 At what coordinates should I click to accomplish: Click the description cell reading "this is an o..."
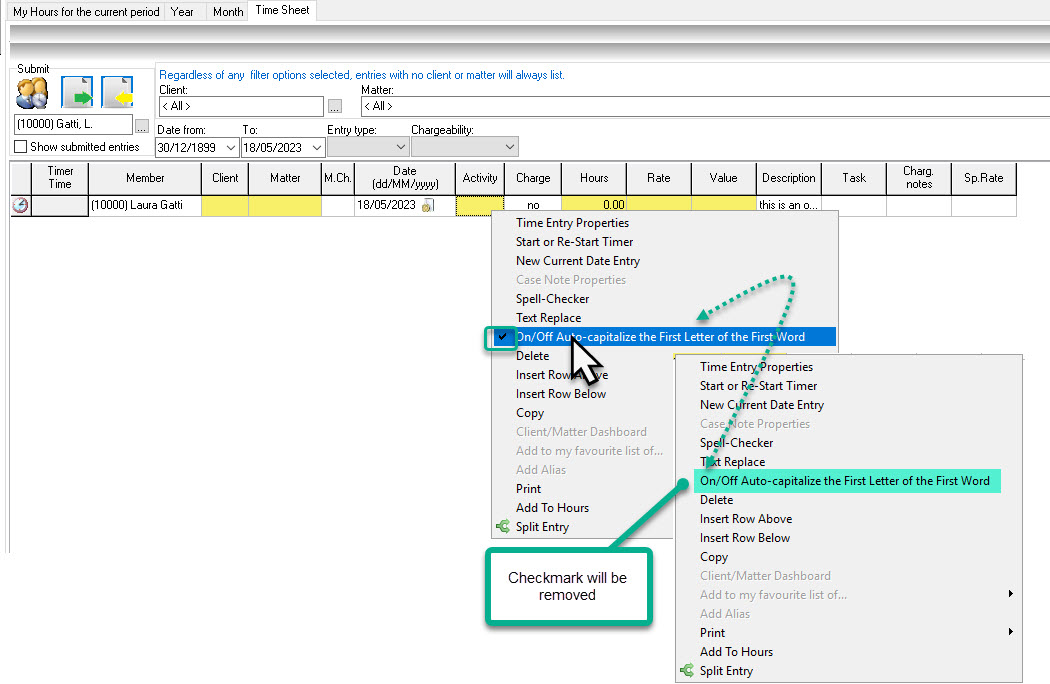click(x=789, y=205)
